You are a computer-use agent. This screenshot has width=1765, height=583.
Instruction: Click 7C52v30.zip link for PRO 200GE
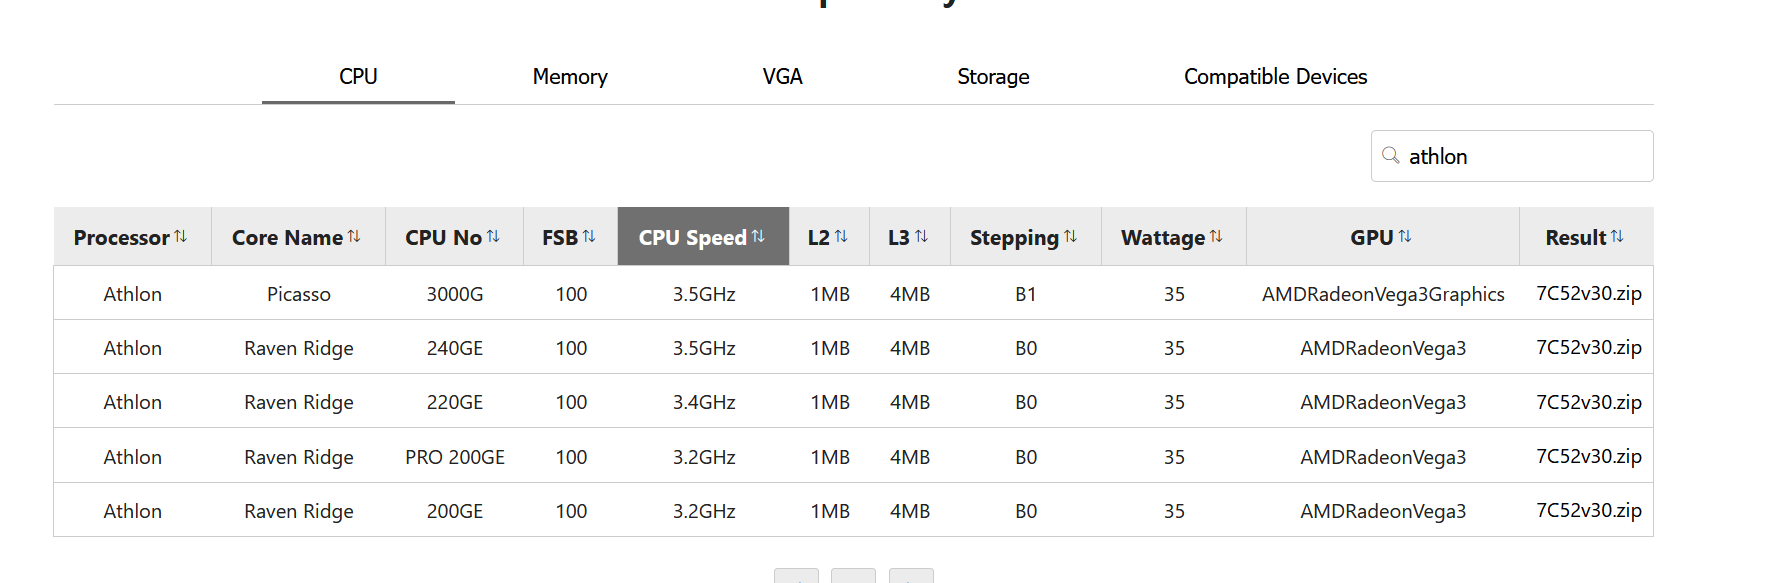(x=1588, y=457)
